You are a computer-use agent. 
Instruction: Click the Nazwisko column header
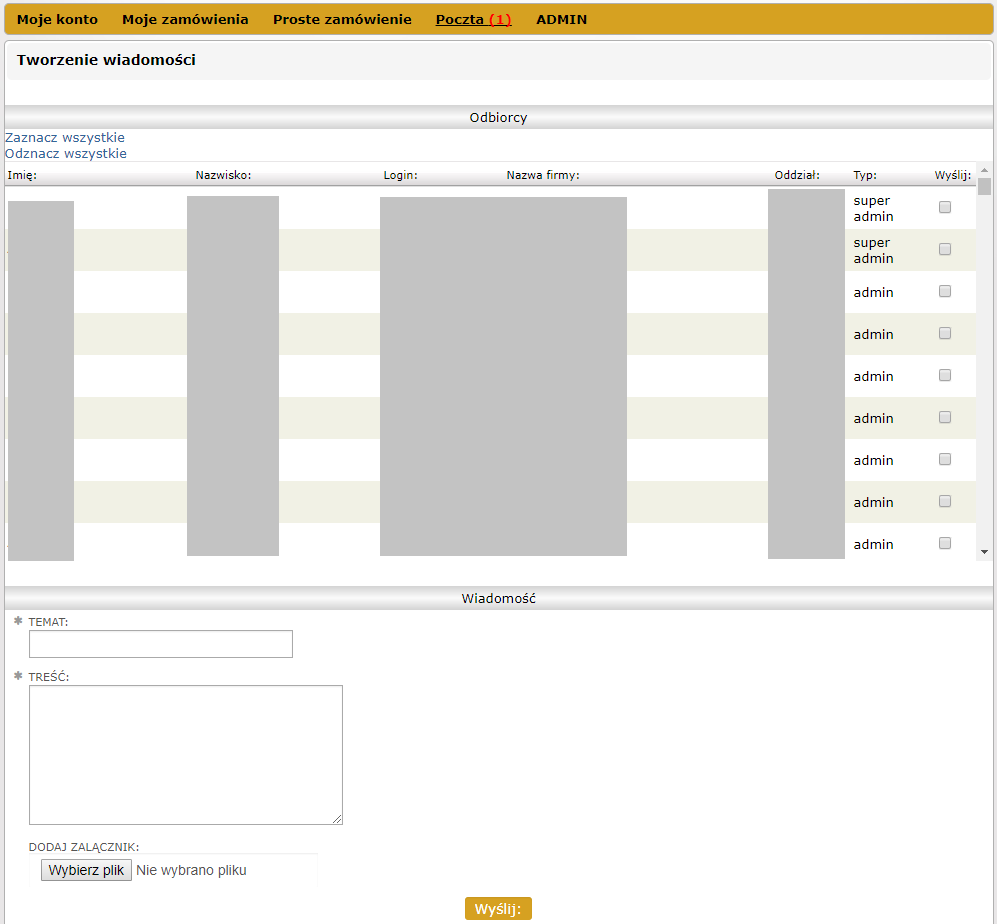[223, 175]
